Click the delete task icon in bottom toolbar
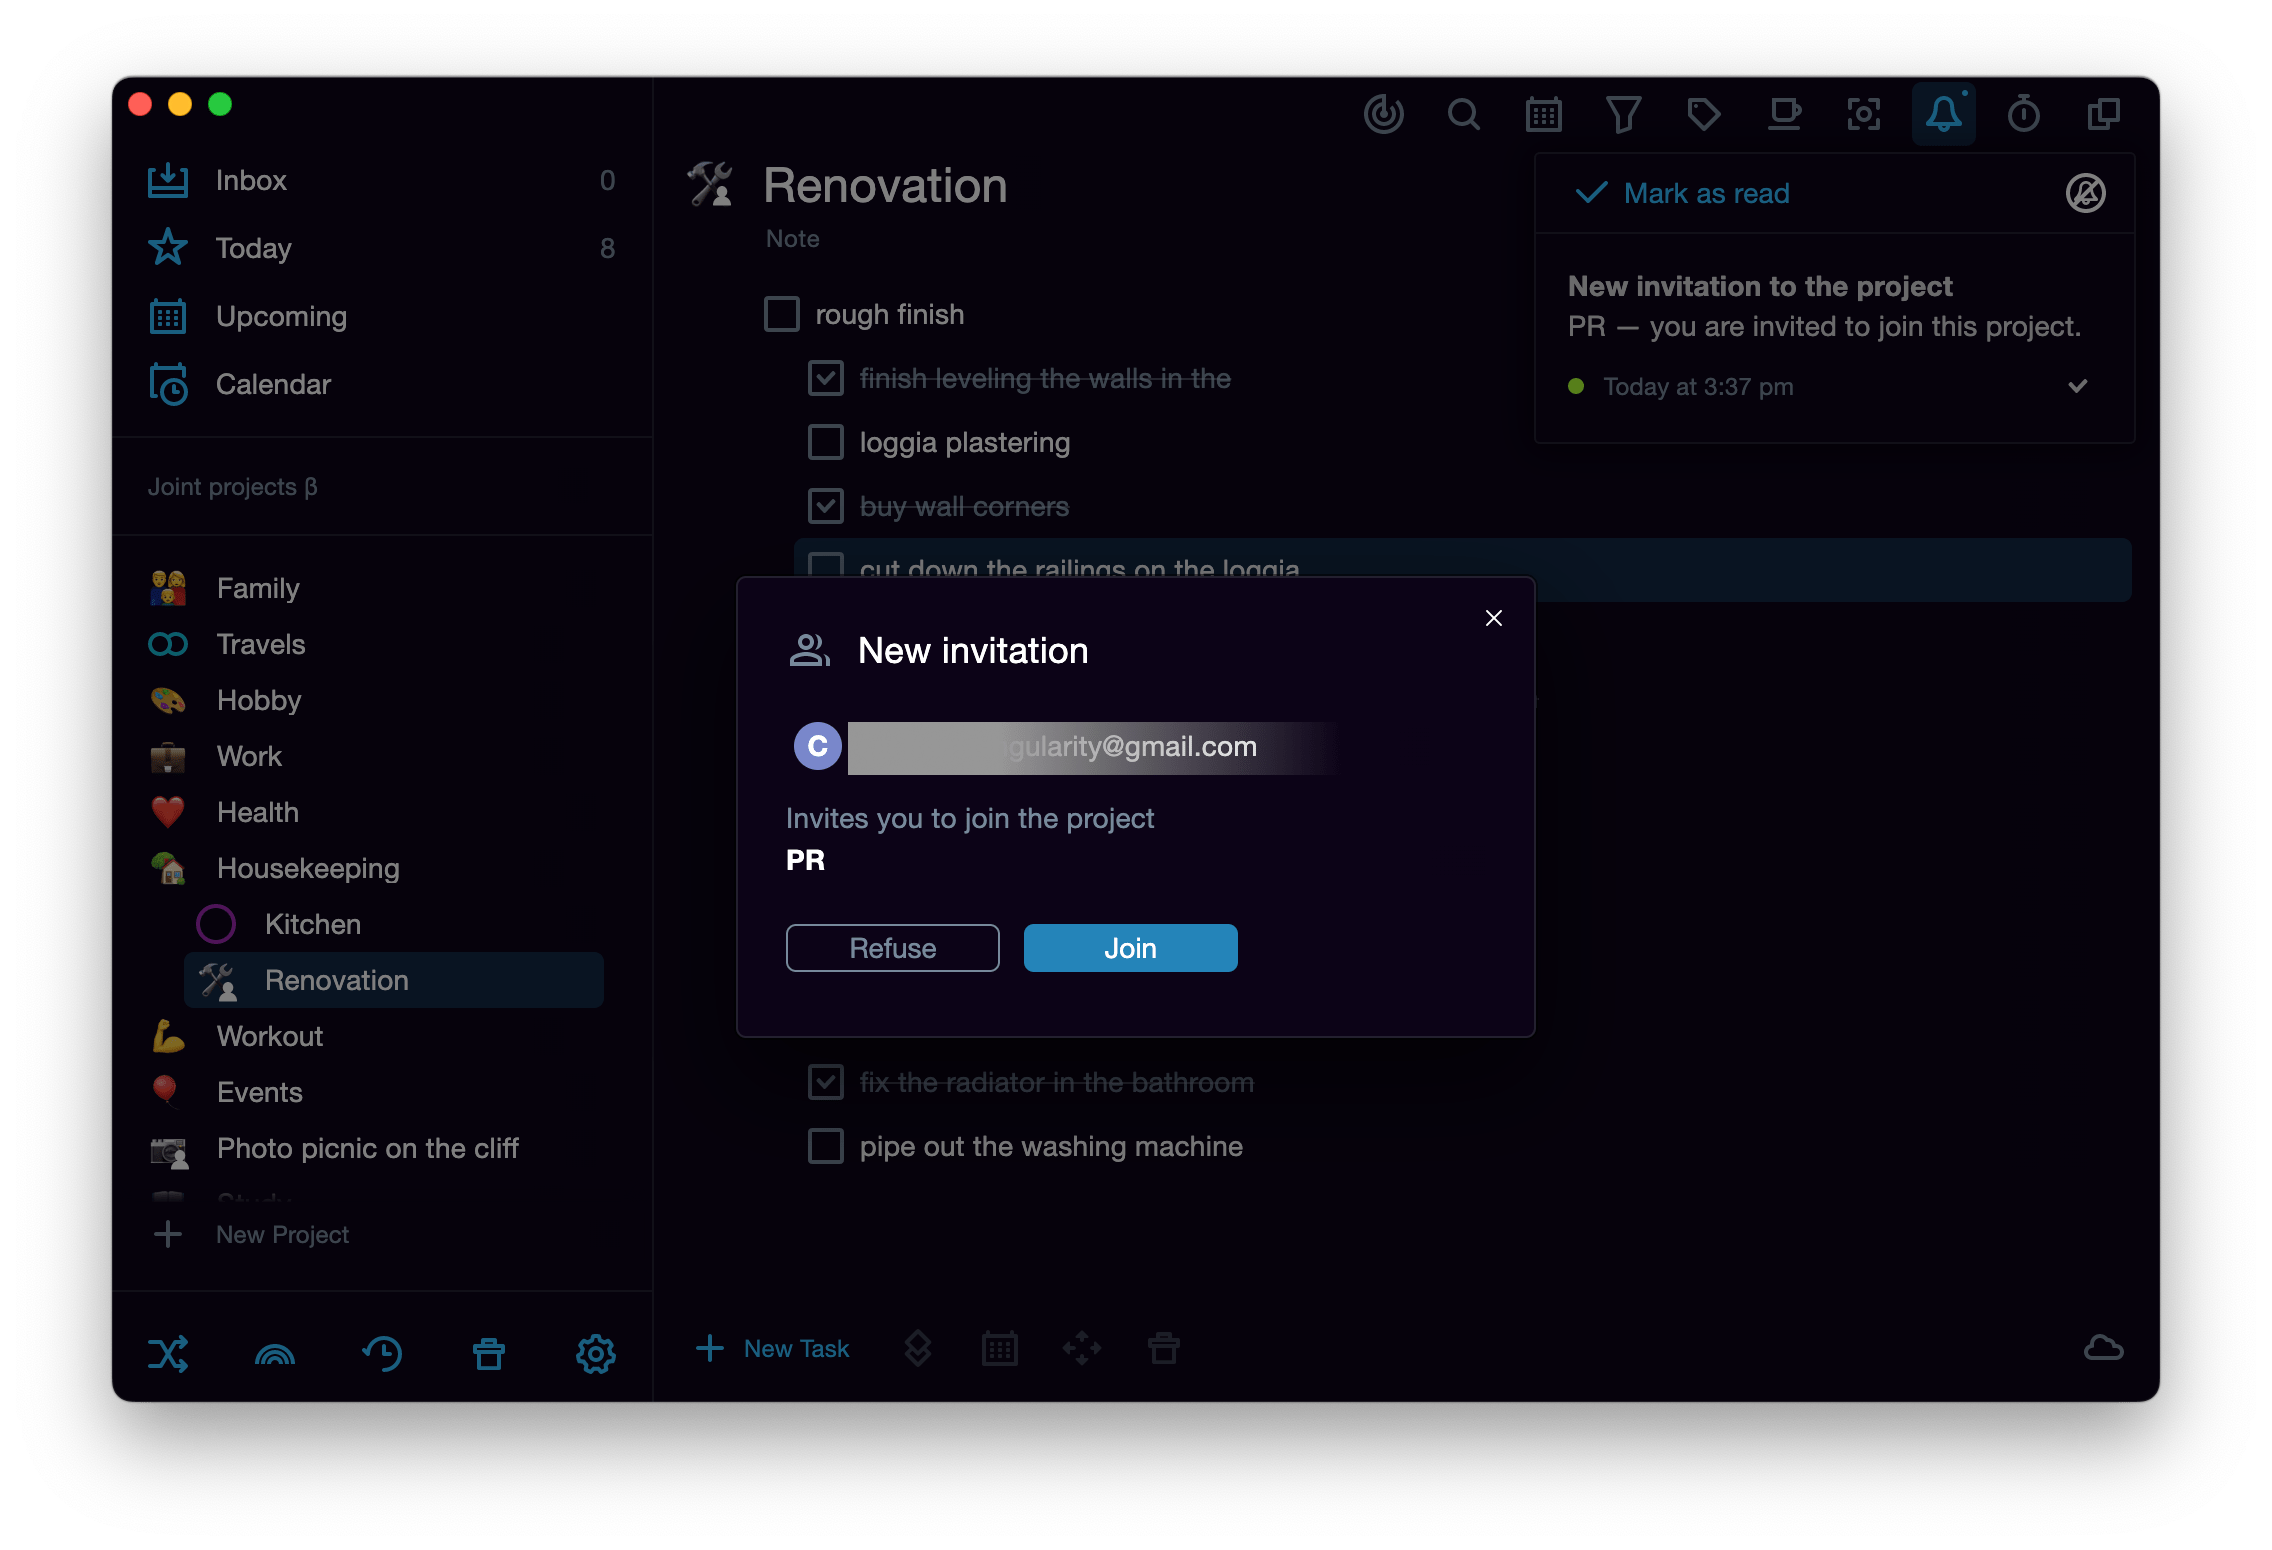Image resolution: width=2272 pixels, height=1550 pixels. 1163,1348
